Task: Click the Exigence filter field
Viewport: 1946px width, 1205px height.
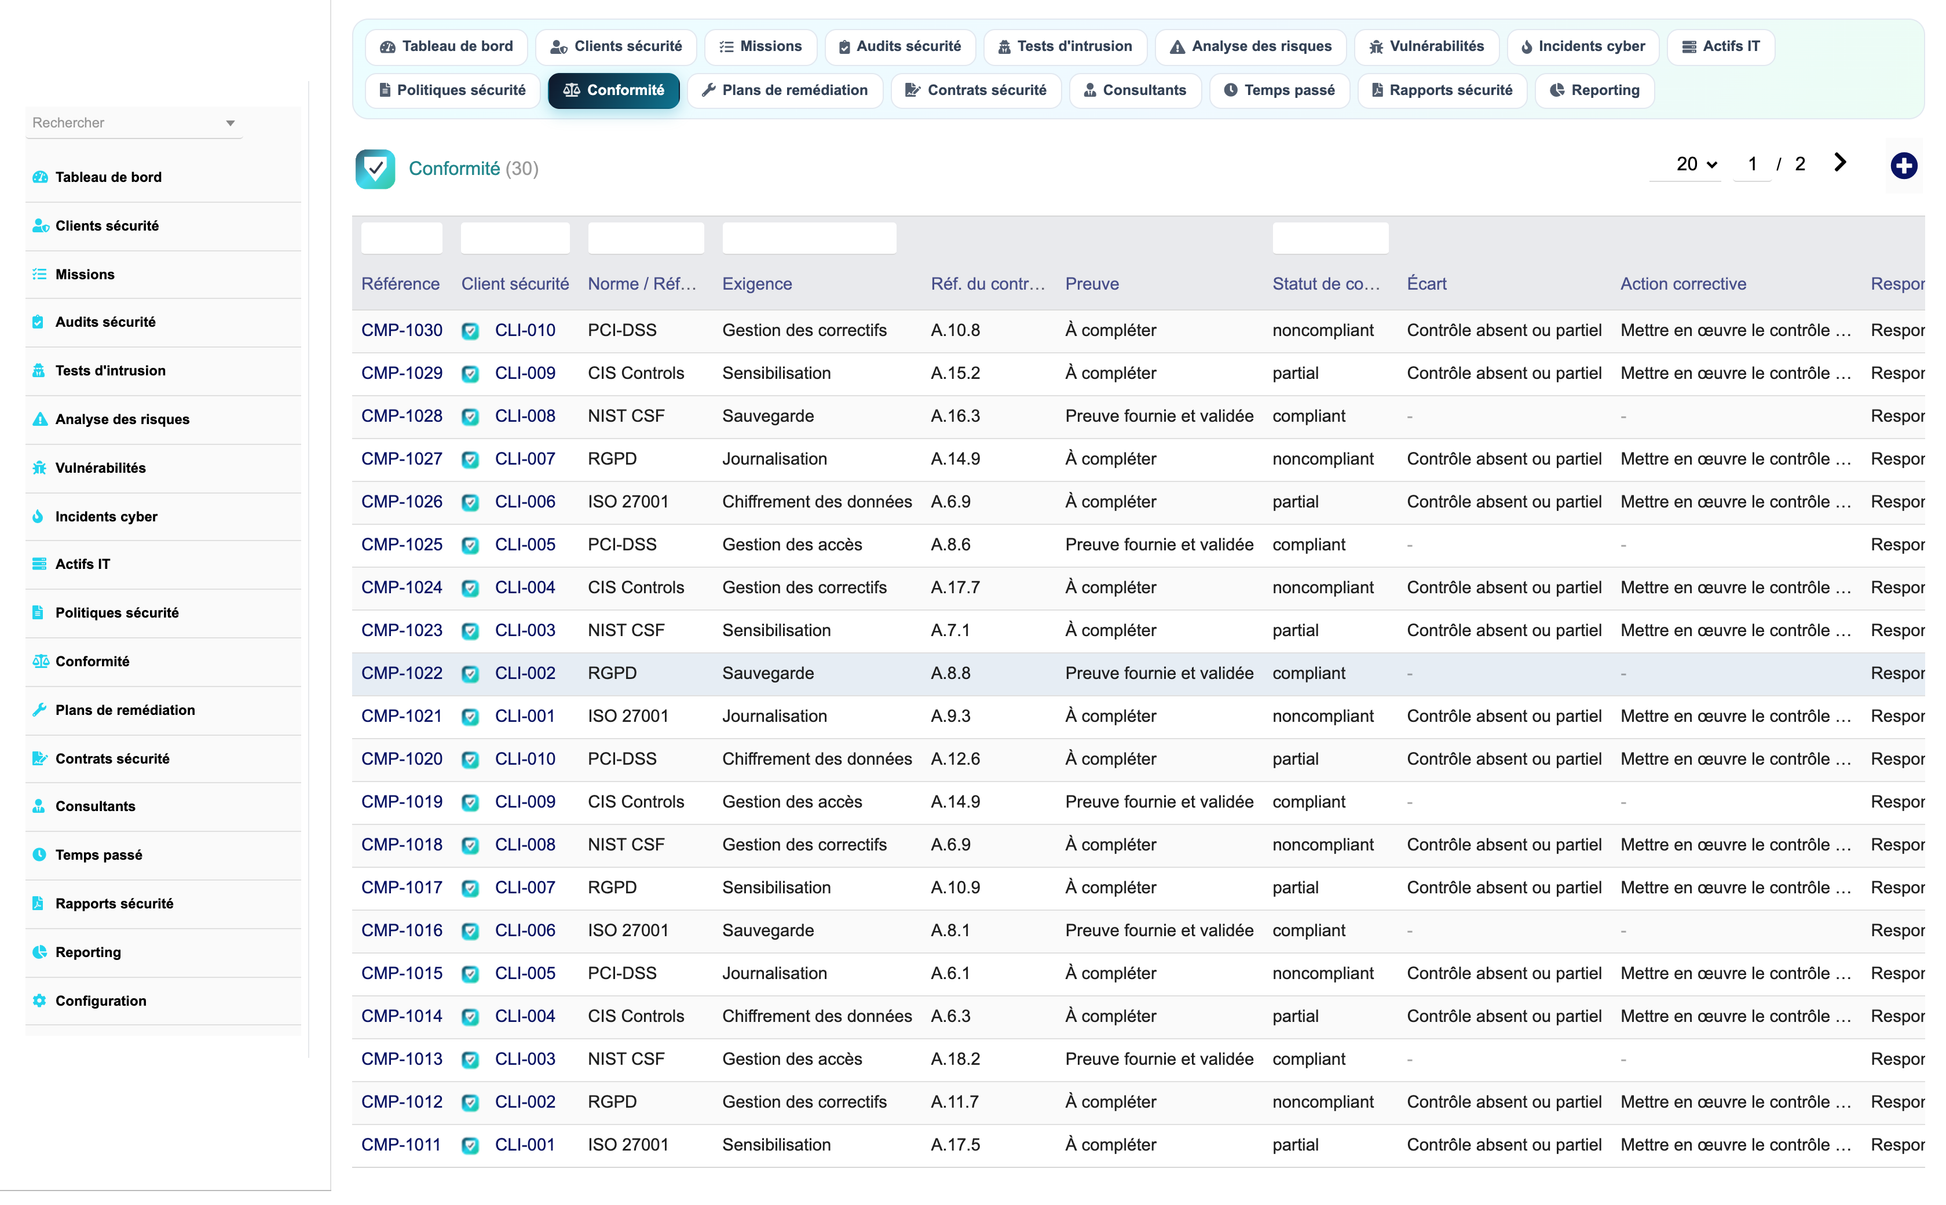Action: [x=809, y=238]
